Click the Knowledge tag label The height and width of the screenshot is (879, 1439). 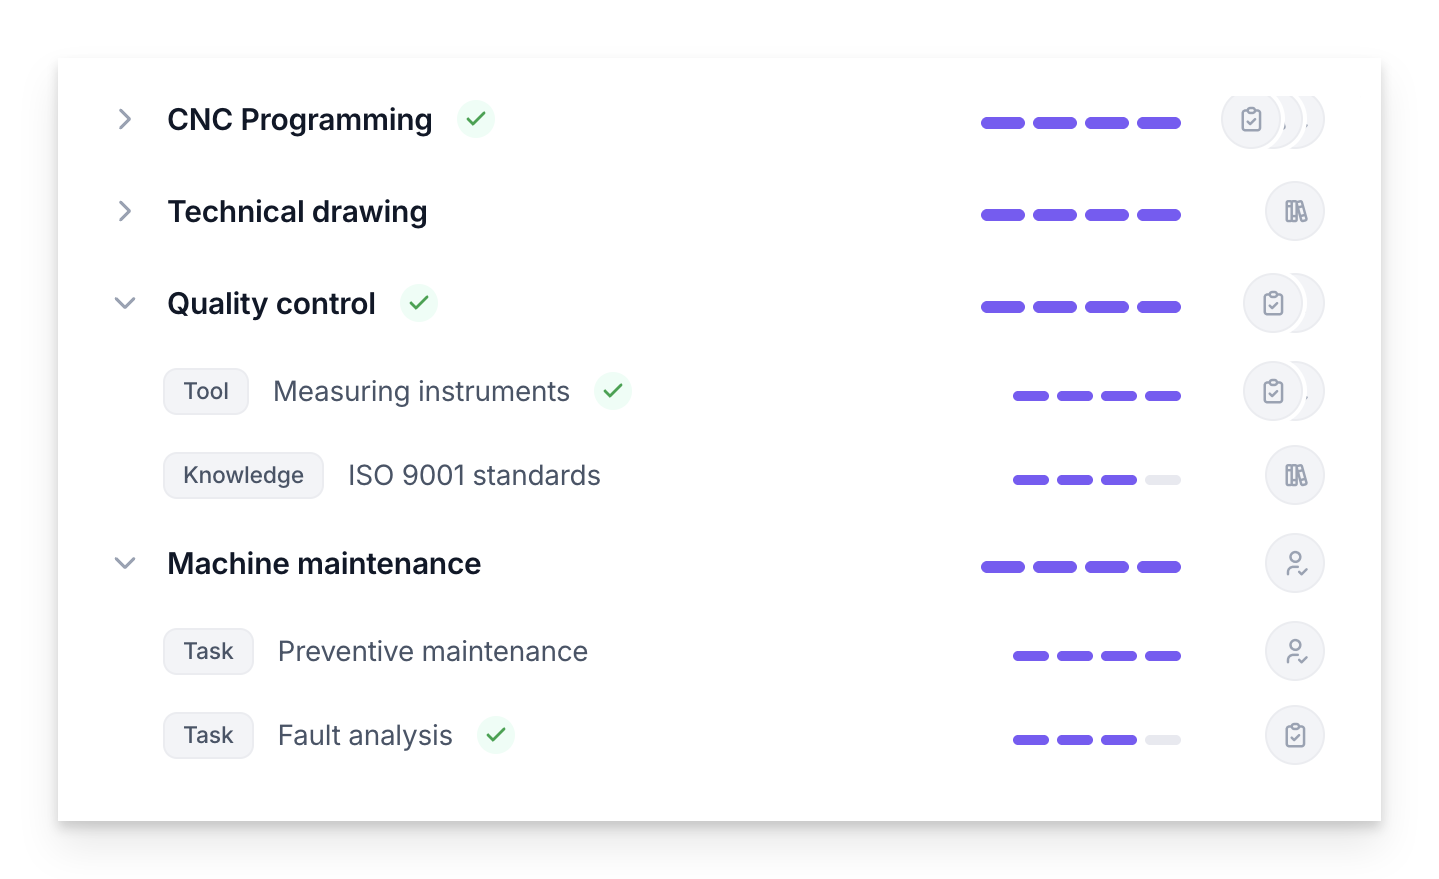click(x=243, y=475)
